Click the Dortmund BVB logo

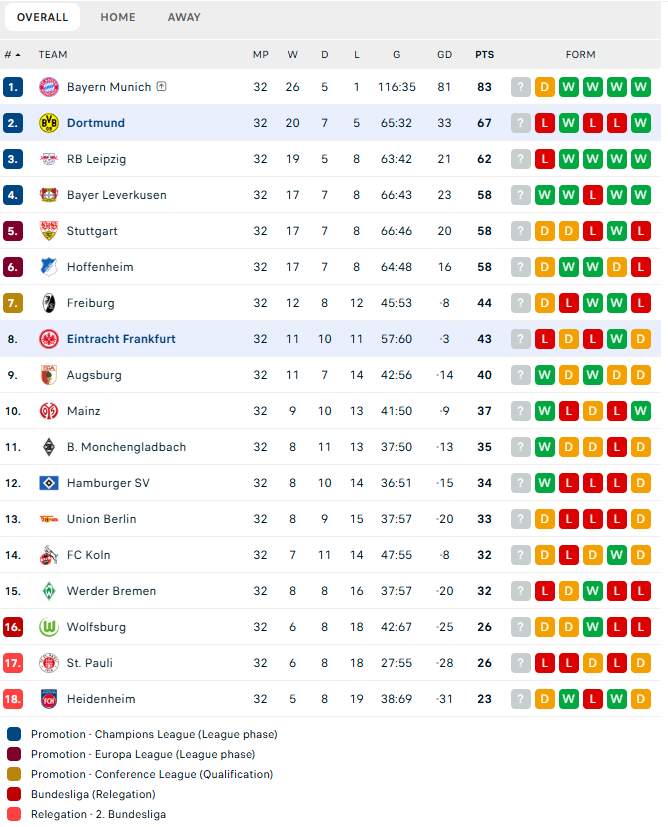[49, 123]
